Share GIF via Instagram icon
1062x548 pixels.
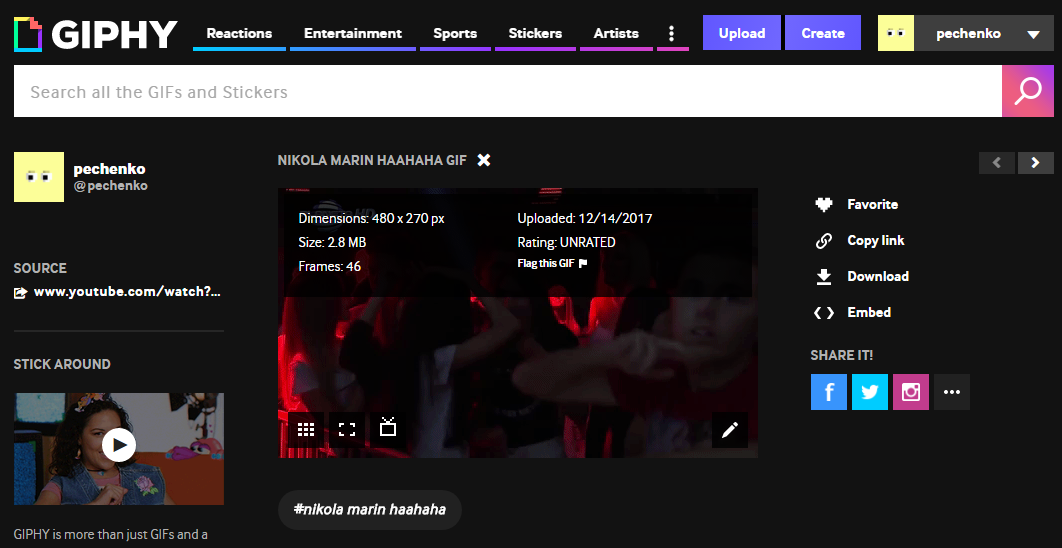911,392
